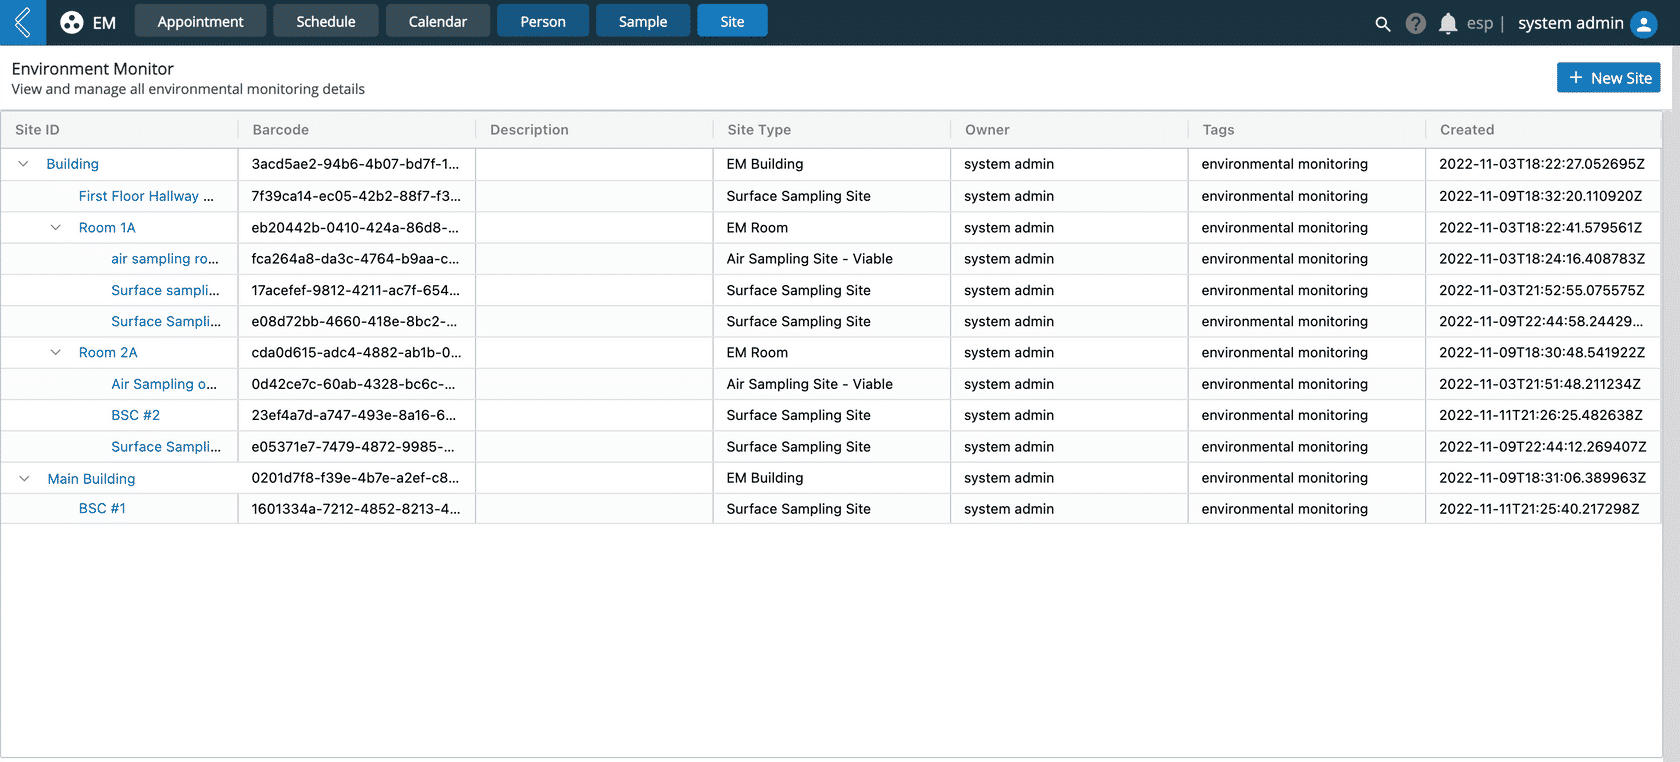The image size is (1680, 762).
Task: Click 'environmental monitoring' tag in Main Building row
Action: point(1285,478)
